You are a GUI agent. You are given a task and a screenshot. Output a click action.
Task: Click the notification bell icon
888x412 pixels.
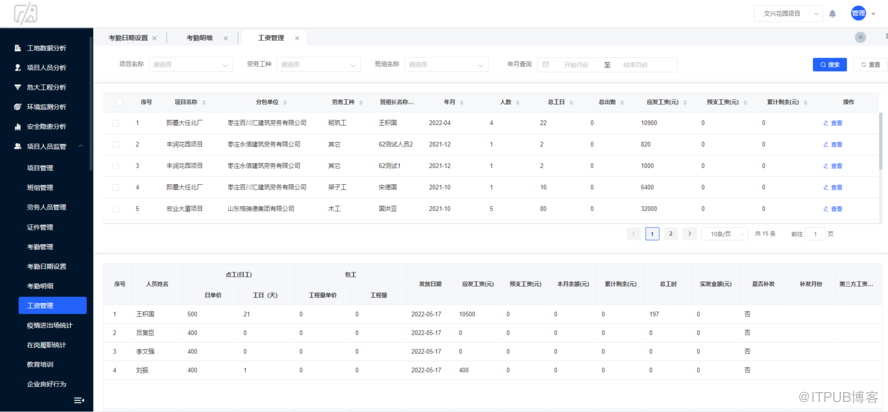click(833, 14)
